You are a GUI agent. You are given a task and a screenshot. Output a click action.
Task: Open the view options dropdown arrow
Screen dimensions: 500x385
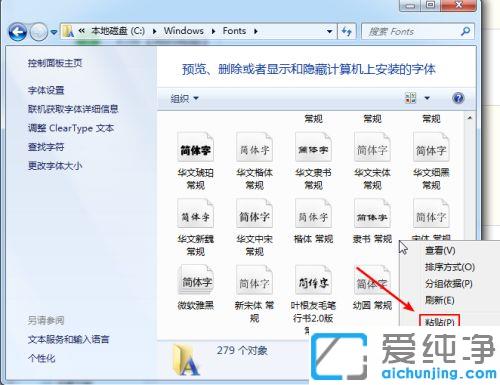point(427,98)
